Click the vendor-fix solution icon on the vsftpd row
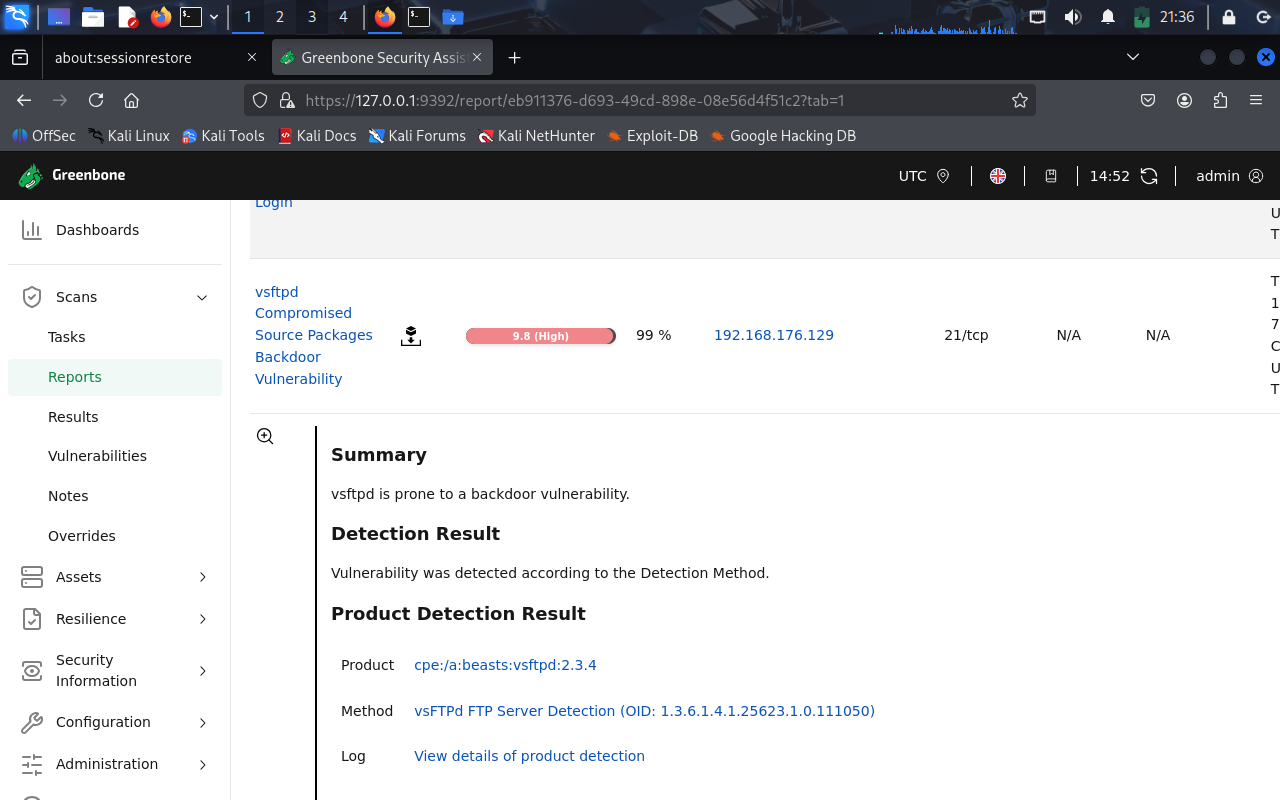This screenshot has height=800, width=1280. coord(411,337)
